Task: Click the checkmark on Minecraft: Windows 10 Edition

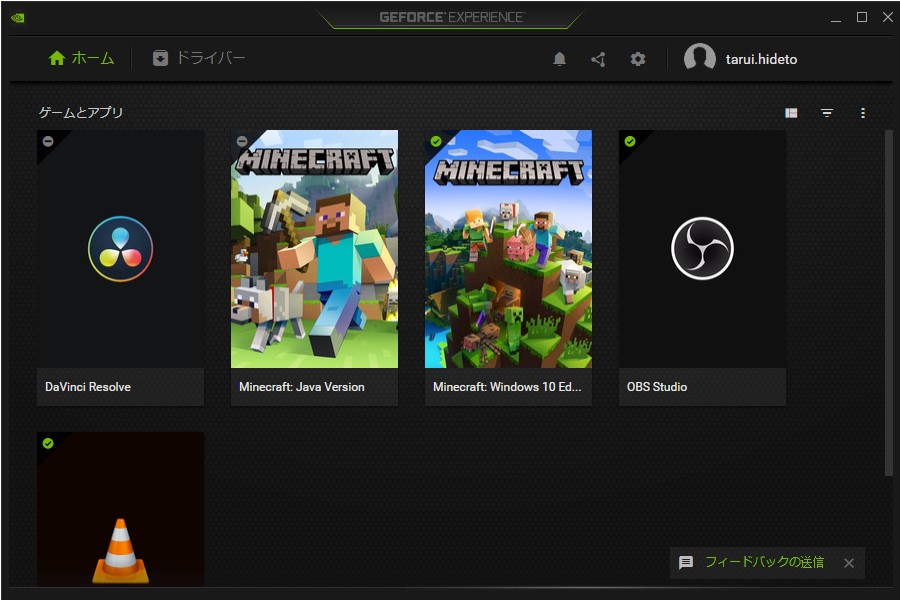Action: tap(435, 141)
